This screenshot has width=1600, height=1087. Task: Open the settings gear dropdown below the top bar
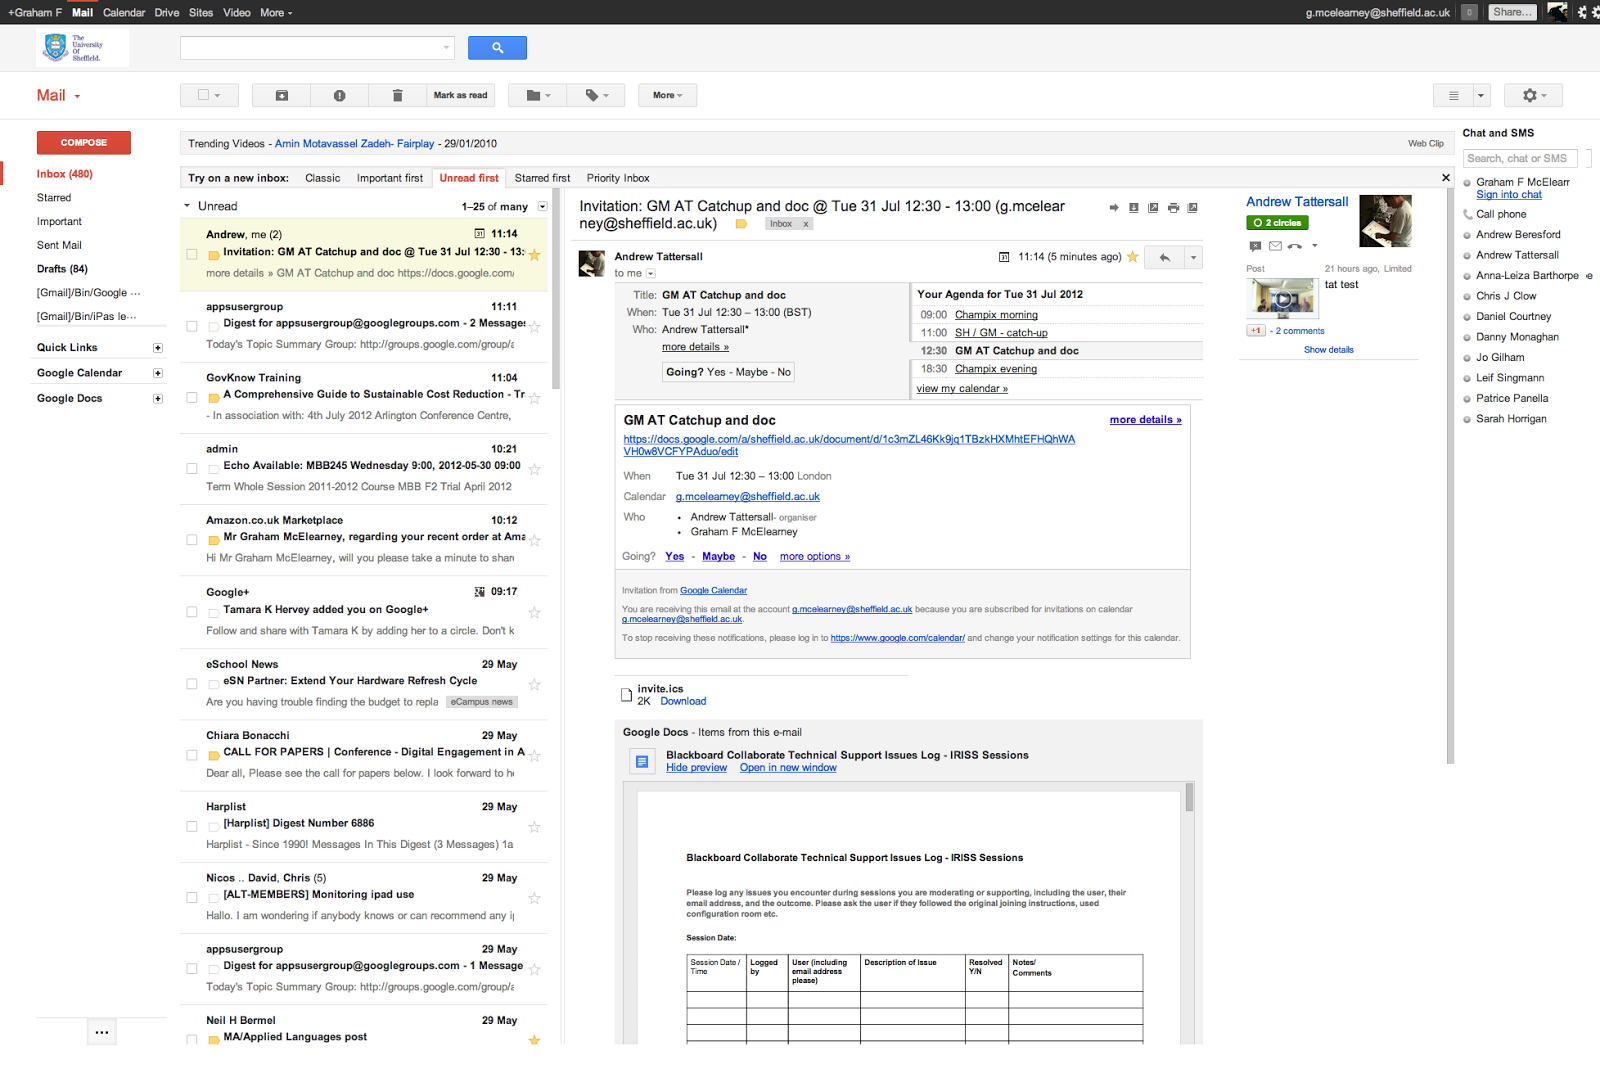pyautogui.click(x=1534, y=95)
